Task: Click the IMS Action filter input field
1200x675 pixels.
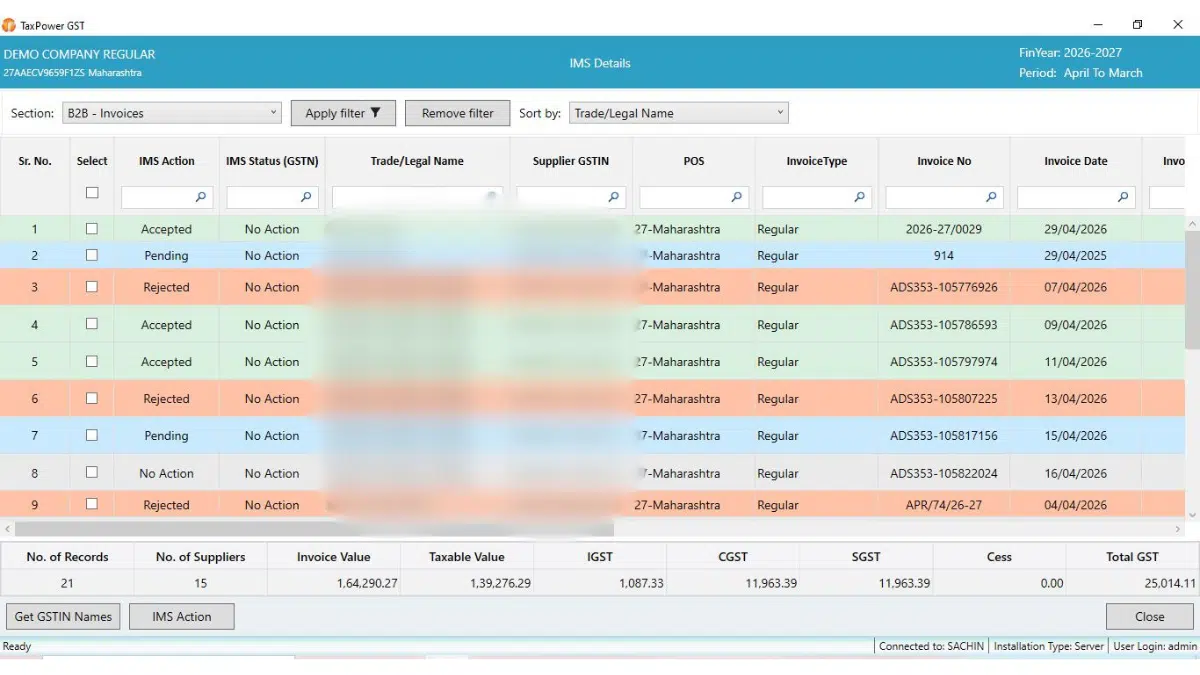Action: click(167, 198)
